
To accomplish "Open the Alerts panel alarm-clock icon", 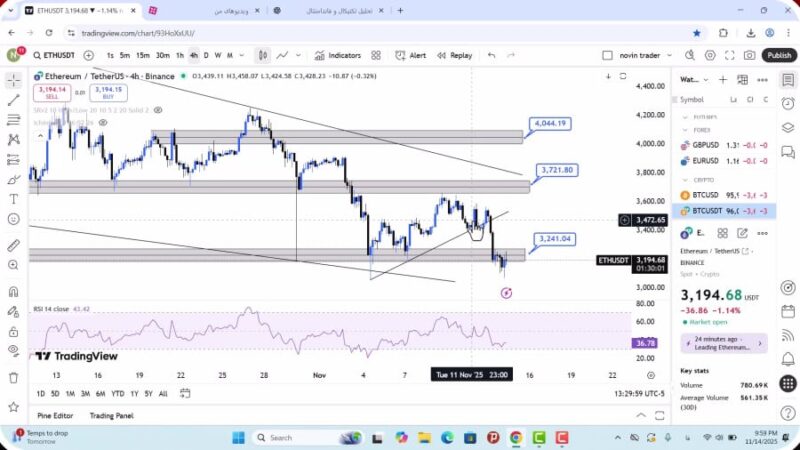I will click(787, 100).
